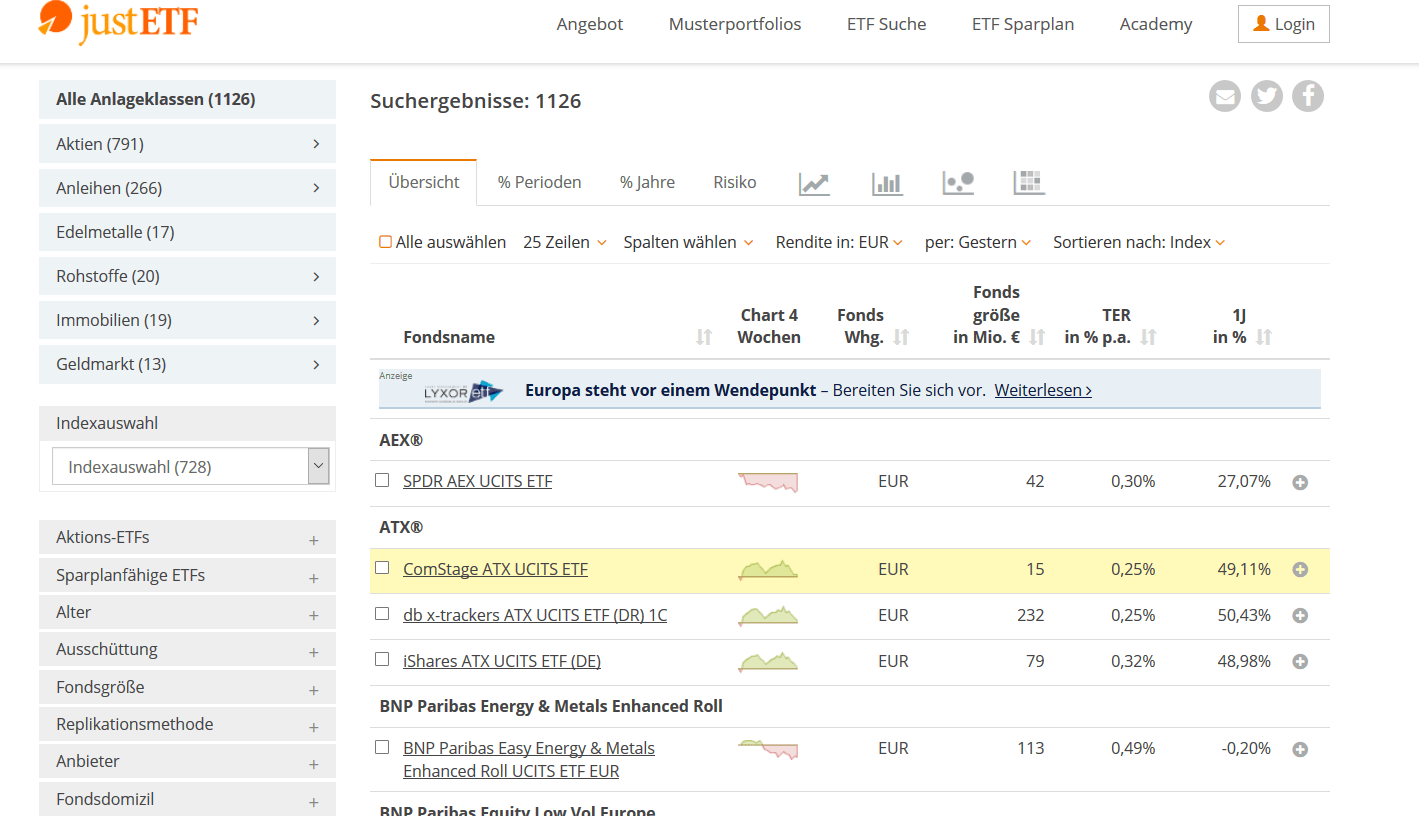Sort by Fondsgröße arrows

[1037, 337]
